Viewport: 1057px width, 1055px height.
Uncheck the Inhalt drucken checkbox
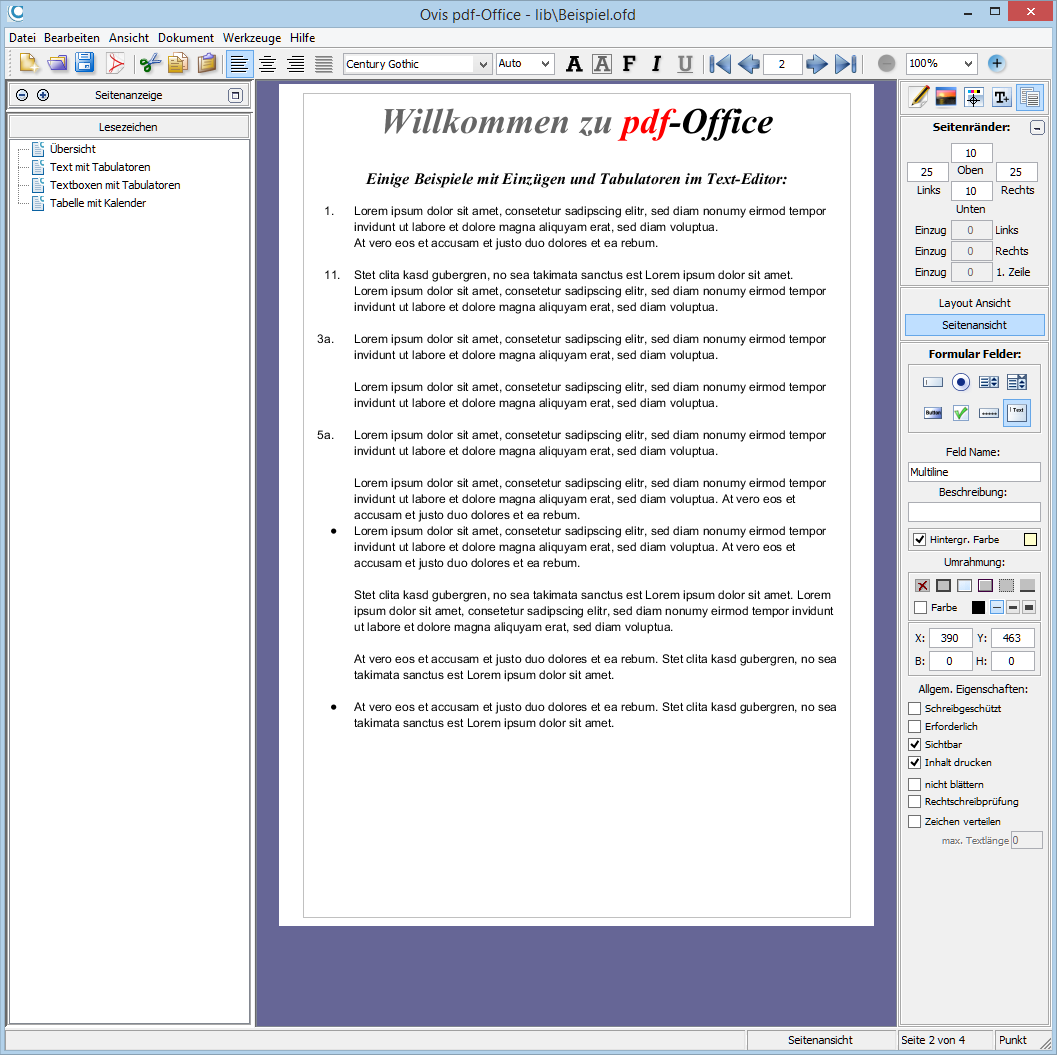tap(914, 762)
